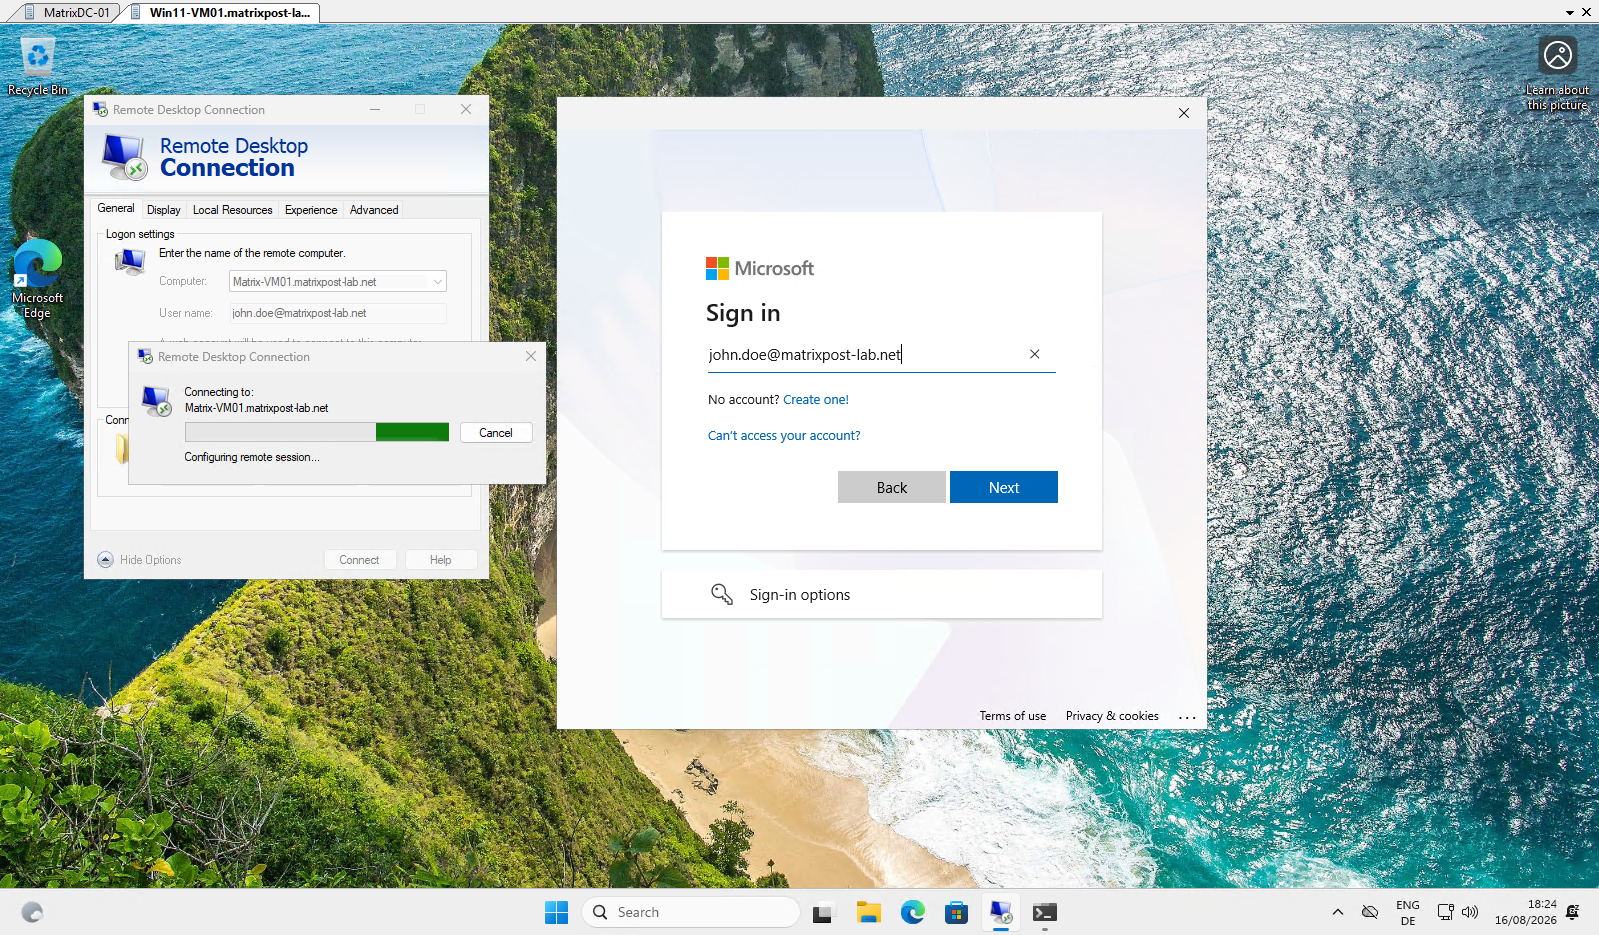Switch to the Display tab
This screenshot has width=1599, height=935.
click(x=164, y=210)
